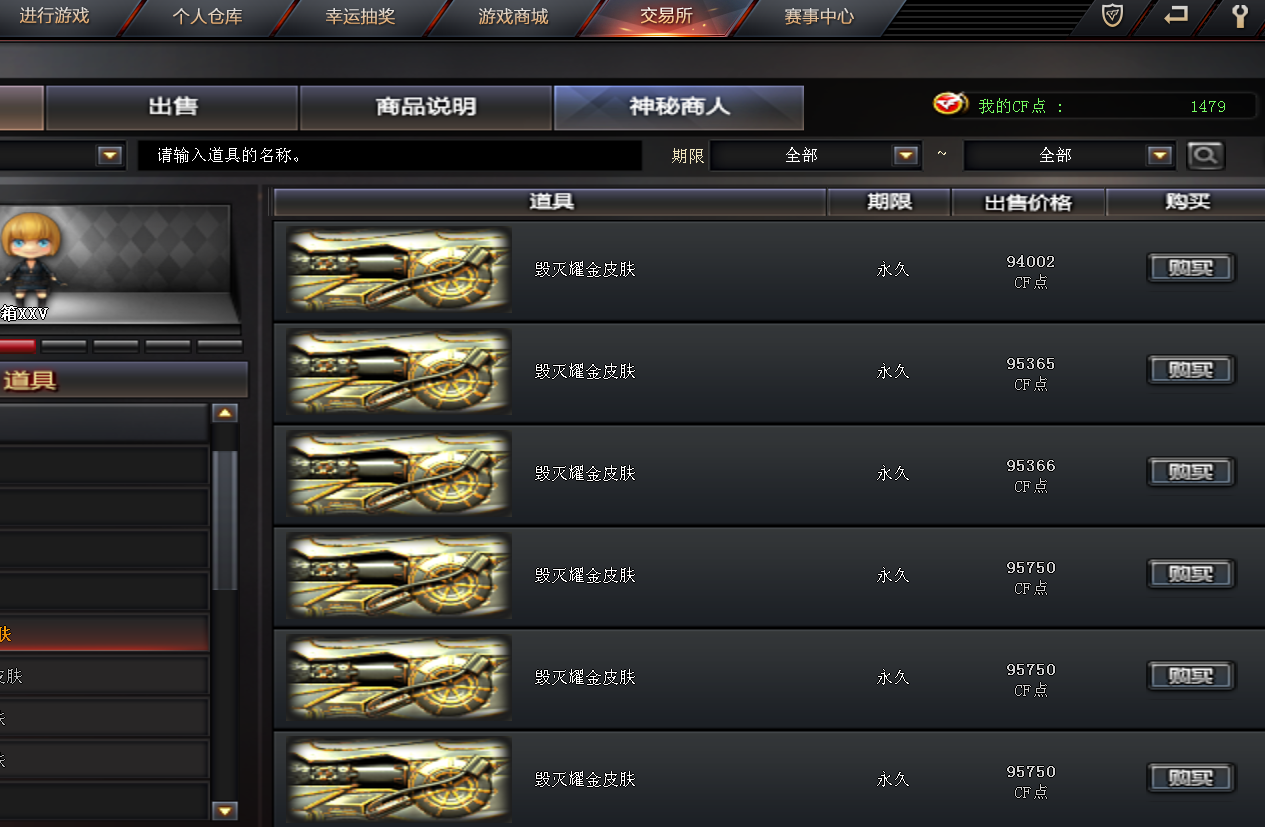Open the 神秘商人 tab

tap(679, 107)
